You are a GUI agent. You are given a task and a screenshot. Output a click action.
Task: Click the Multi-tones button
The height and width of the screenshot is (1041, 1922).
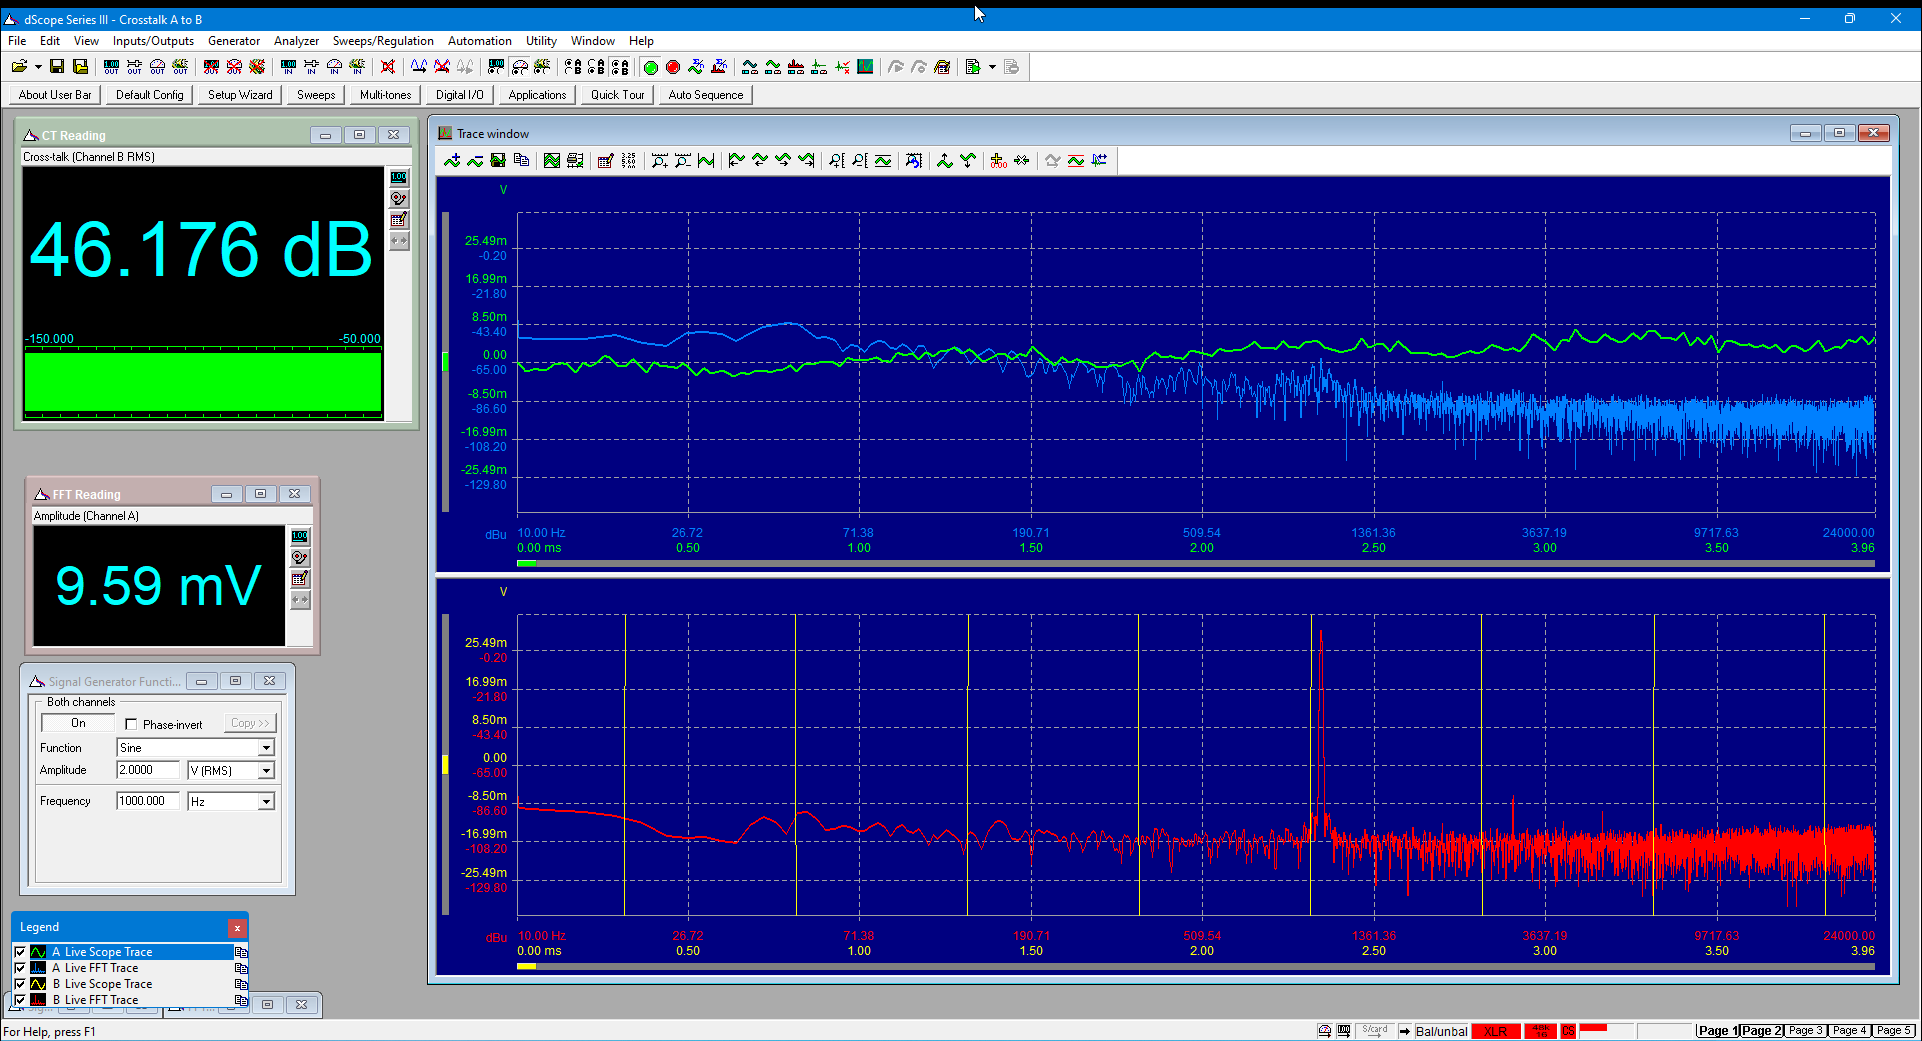(386, 95)
